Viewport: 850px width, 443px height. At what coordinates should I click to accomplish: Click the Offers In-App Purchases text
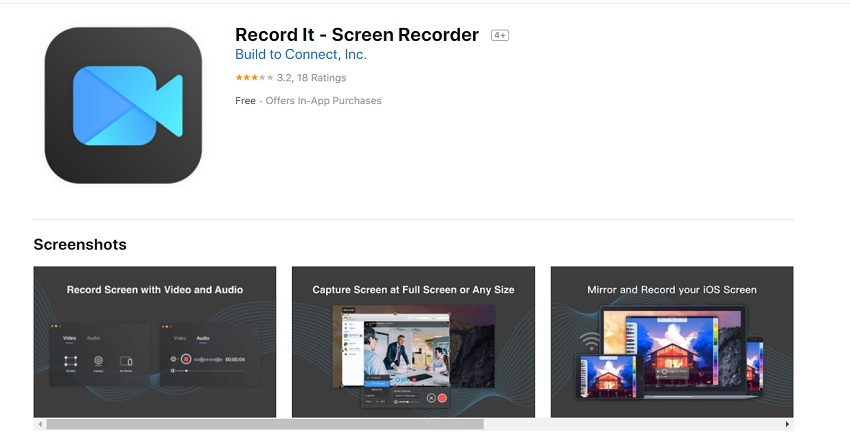coord(324,101)
